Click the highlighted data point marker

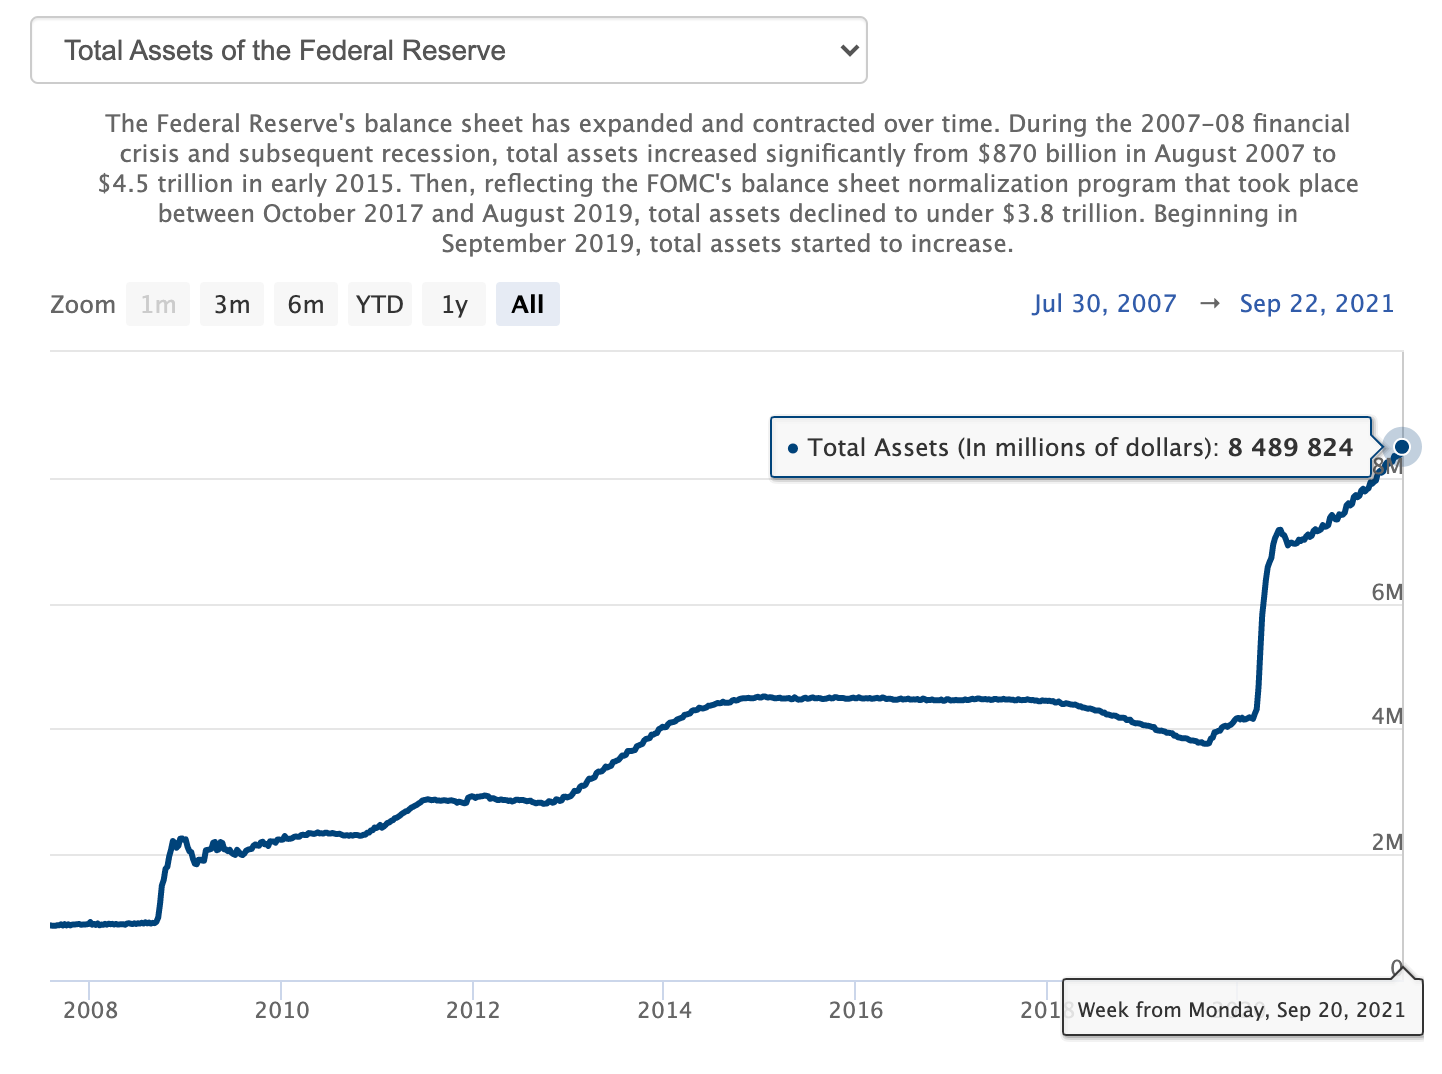point(1403,447)
